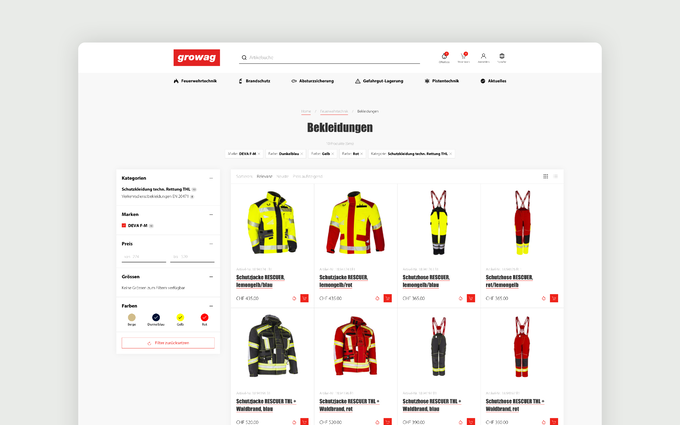The image size is (680, 425).
Task: Select Wetterschutzbekleidungen EN 20471 category
Action: (x=154, y=196)
